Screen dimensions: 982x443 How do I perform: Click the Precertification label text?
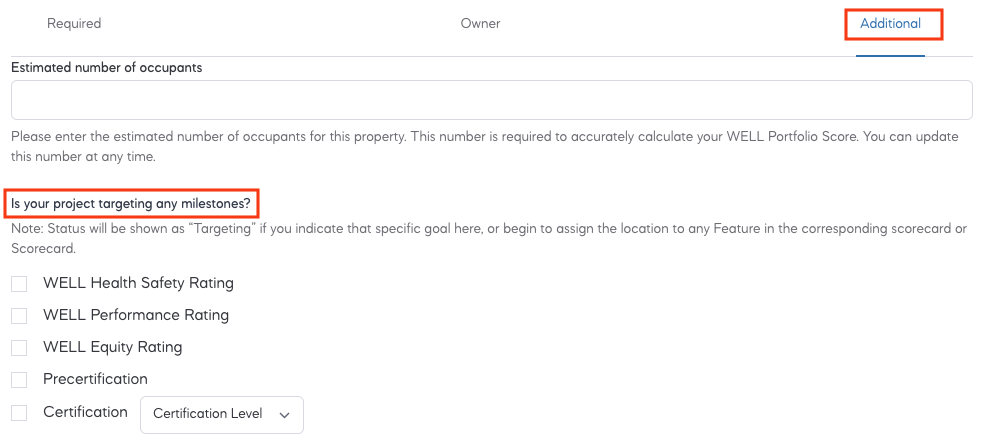click(x=95, y=379)
